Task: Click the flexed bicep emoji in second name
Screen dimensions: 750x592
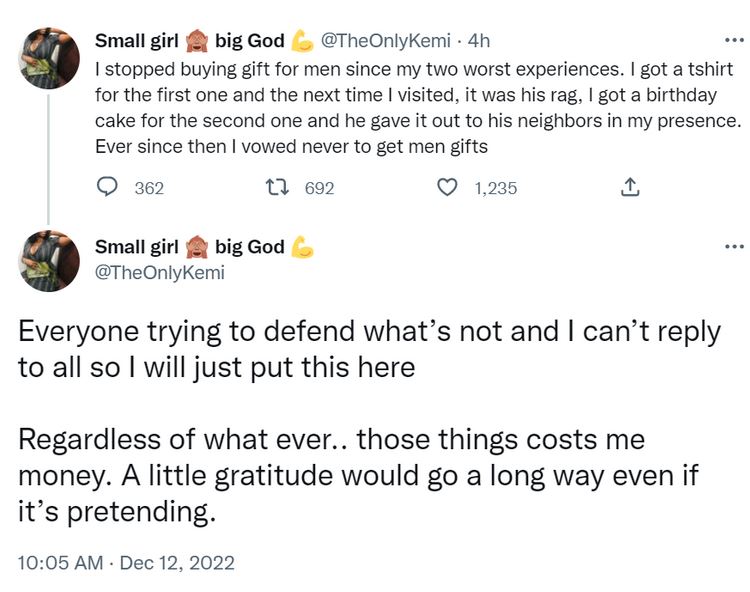Action: coord(302,247)
